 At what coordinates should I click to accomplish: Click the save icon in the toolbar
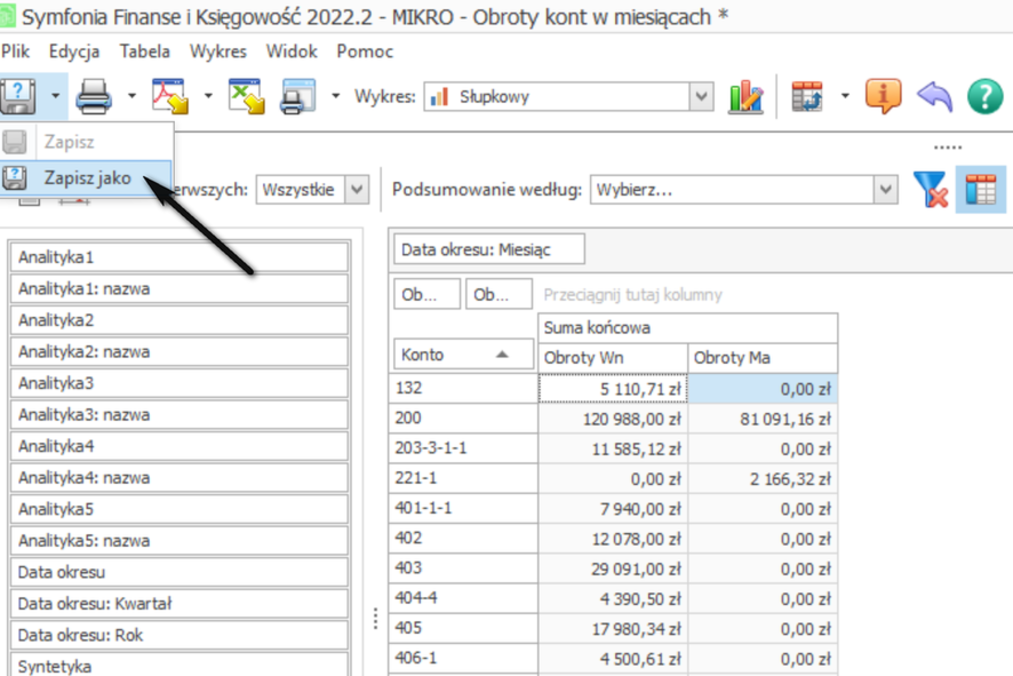click(x=18, y=97)
